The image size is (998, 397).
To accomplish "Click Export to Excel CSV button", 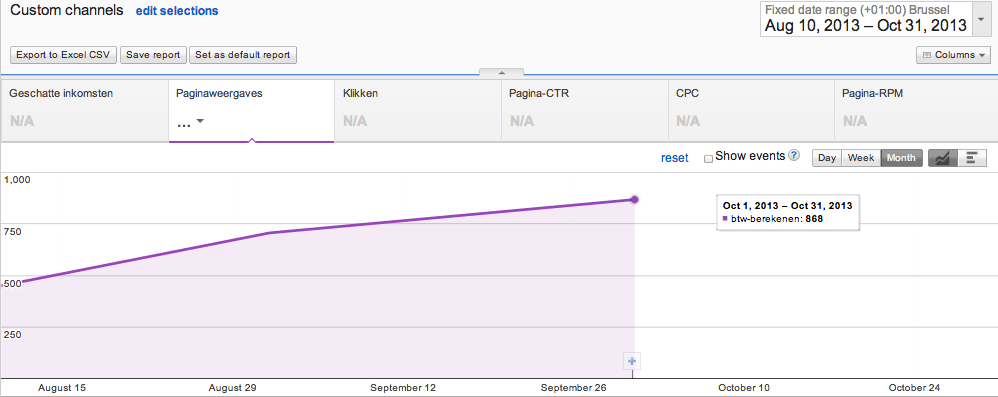I will [64, 55].
